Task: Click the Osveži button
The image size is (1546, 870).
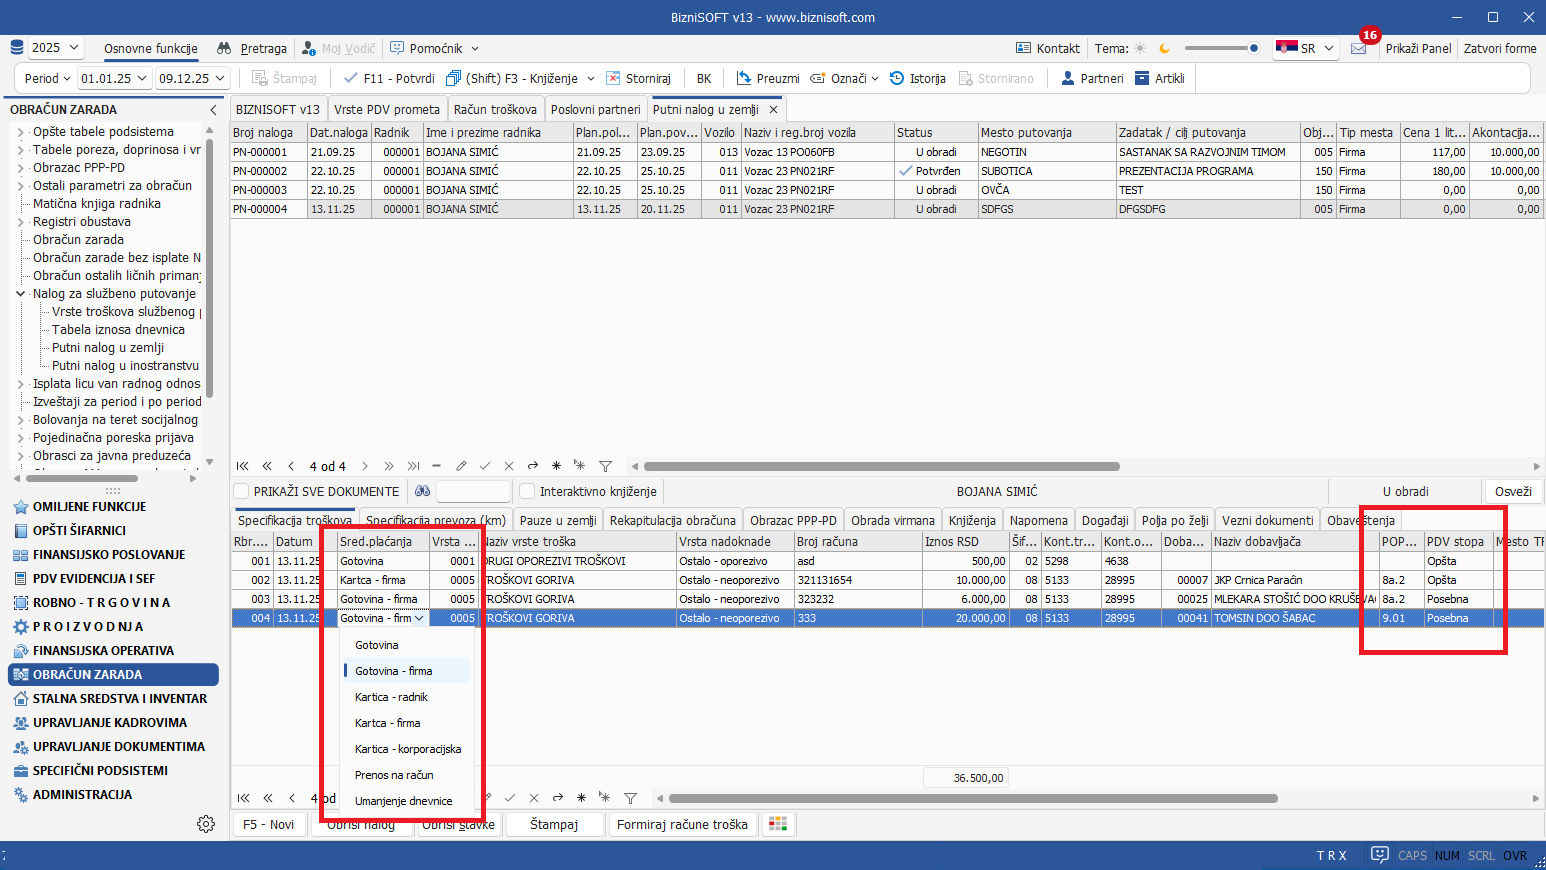Action: 1512,491
